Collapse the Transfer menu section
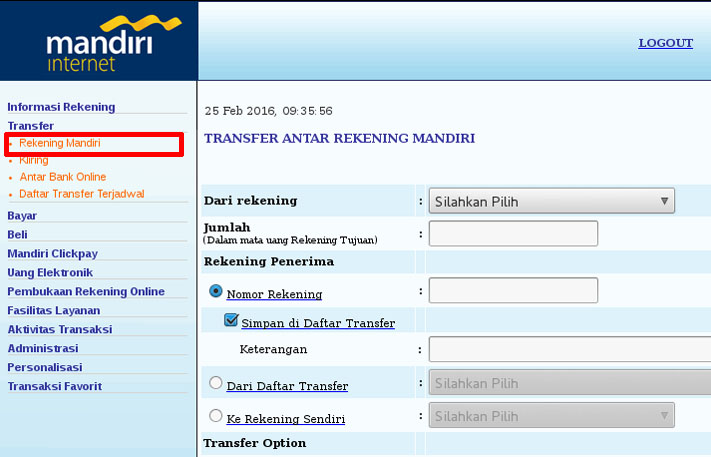711x457 pixels. [x=31, y=126]
